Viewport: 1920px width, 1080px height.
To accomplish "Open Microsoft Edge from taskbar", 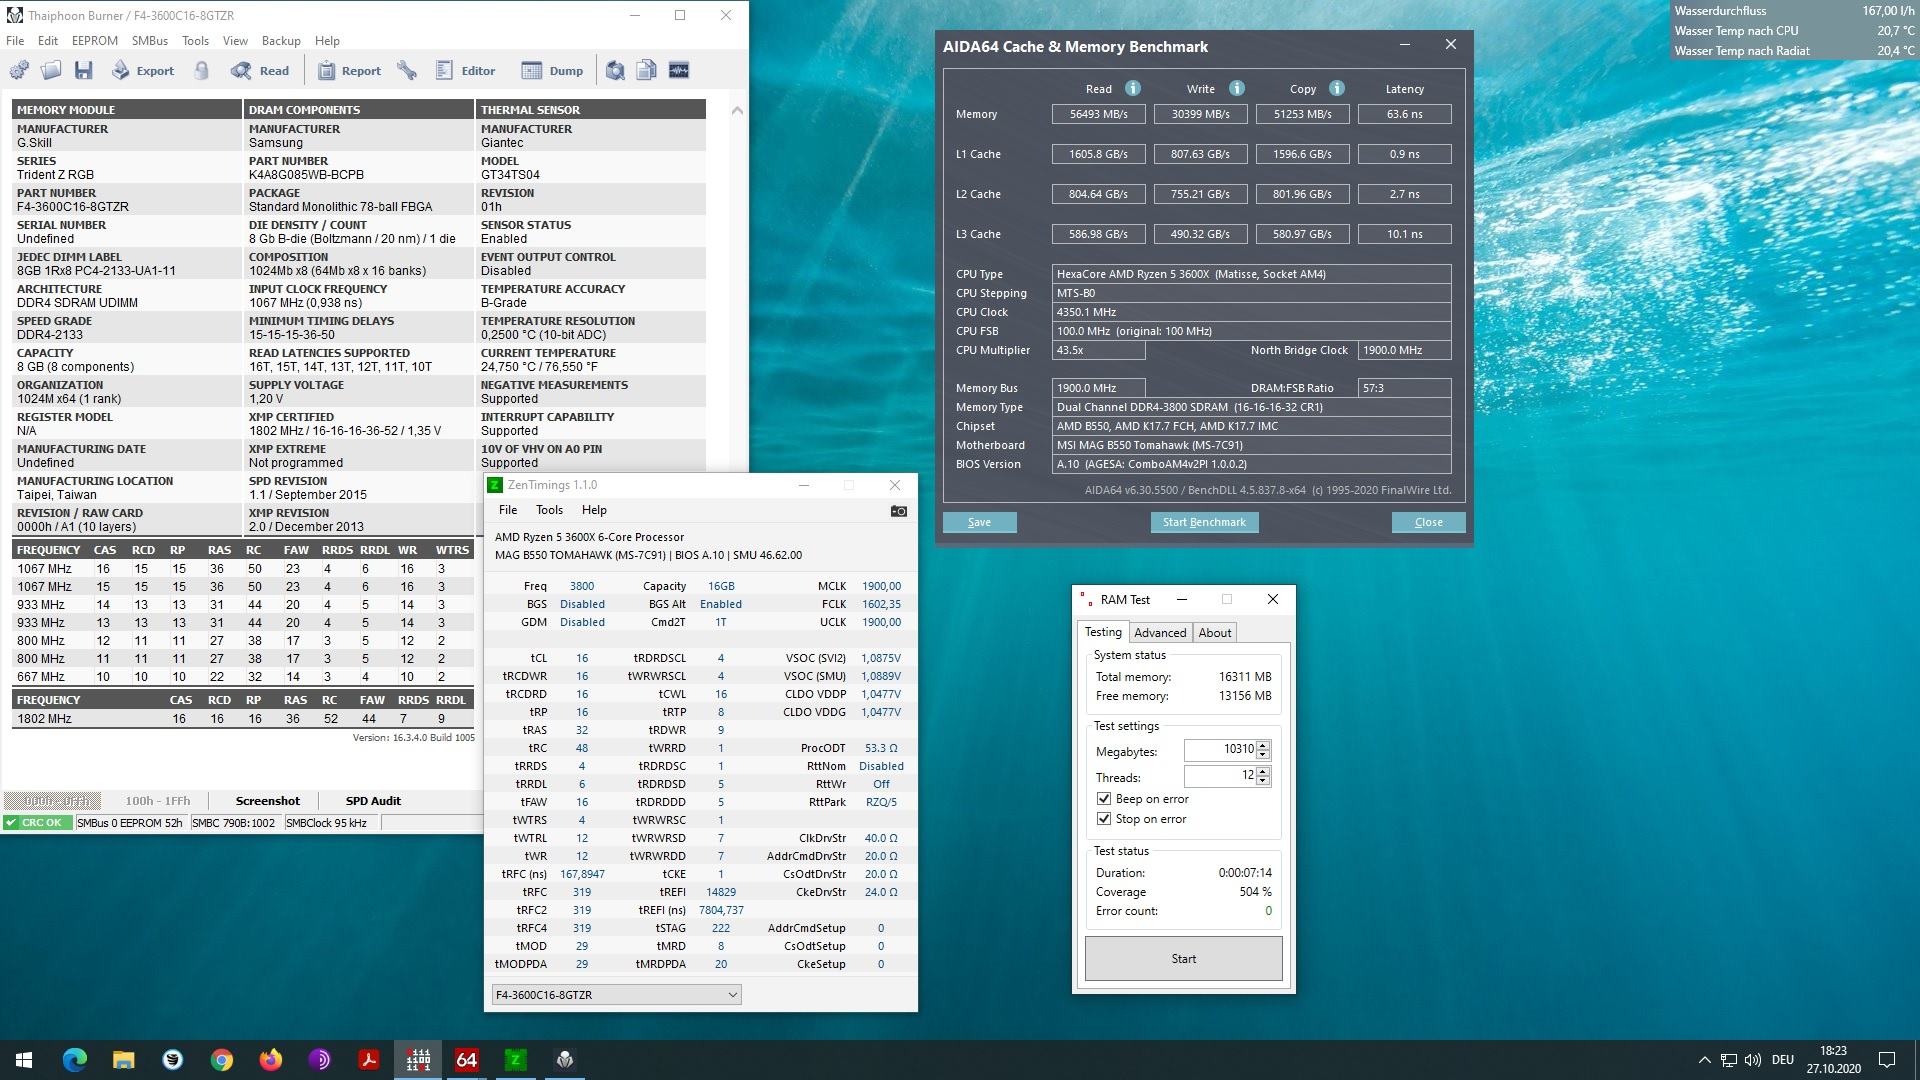I will click(75, 1060).
